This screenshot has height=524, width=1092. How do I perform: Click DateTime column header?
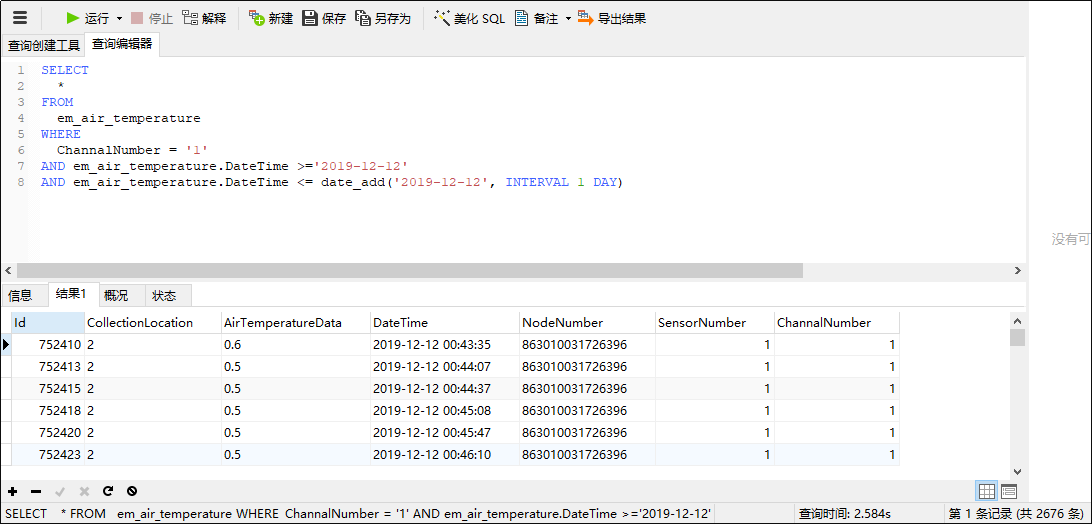(x=444, y=323)
